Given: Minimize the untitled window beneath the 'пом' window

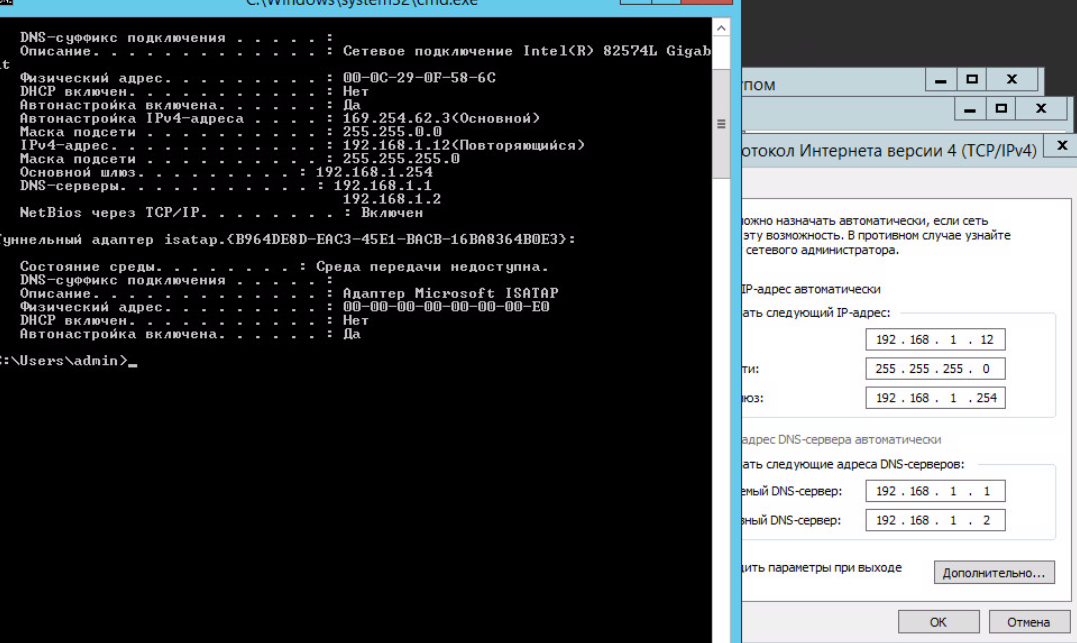Looking at the screenshot, I should (x=969, y=109).
